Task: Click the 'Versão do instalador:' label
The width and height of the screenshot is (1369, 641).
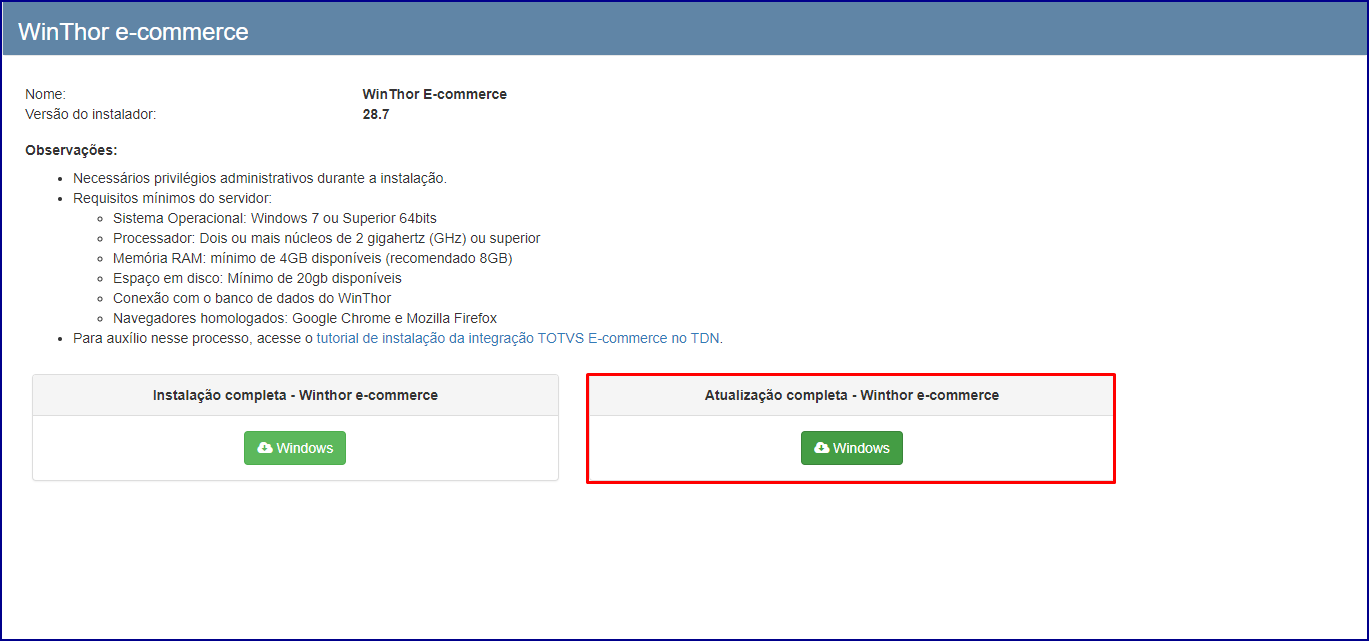Action: click(x=91, y=114)
